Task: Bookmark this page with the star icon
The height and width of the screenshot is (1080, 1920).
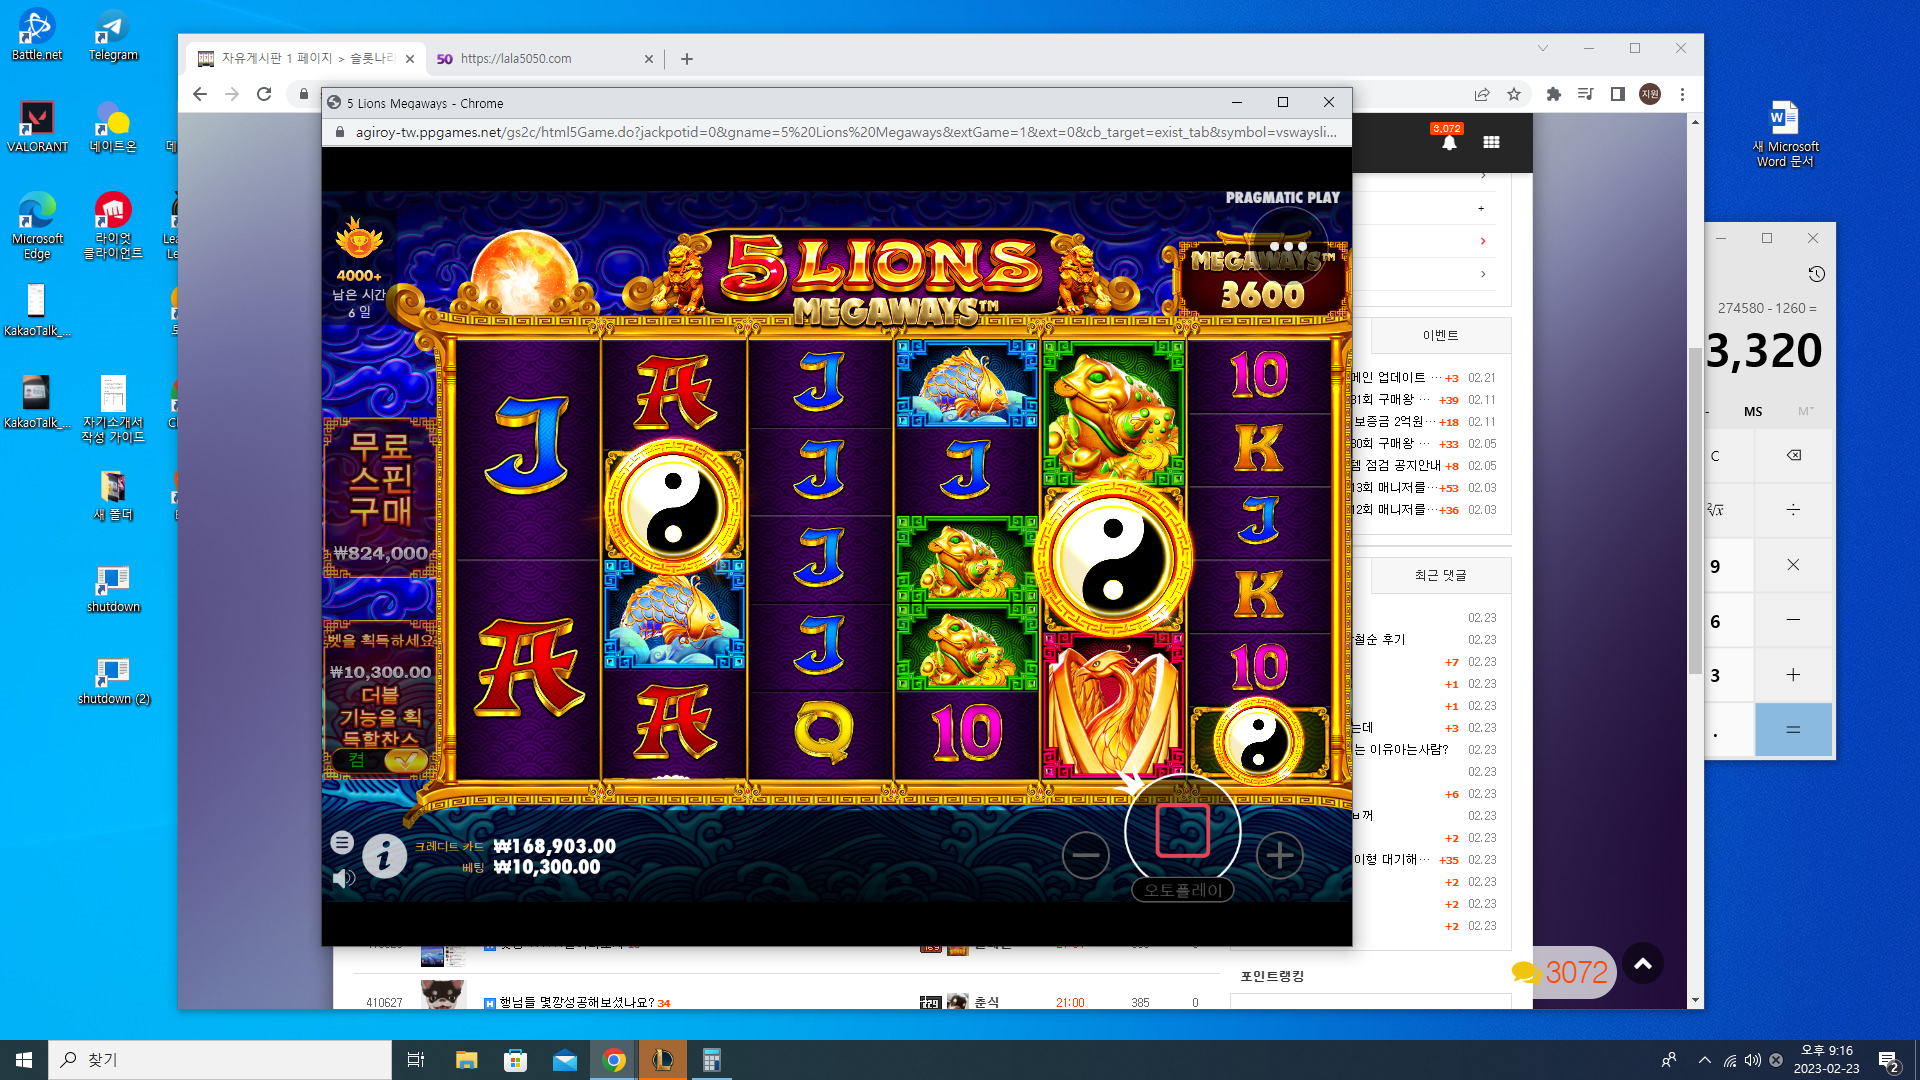Action: pos(1514,94)
